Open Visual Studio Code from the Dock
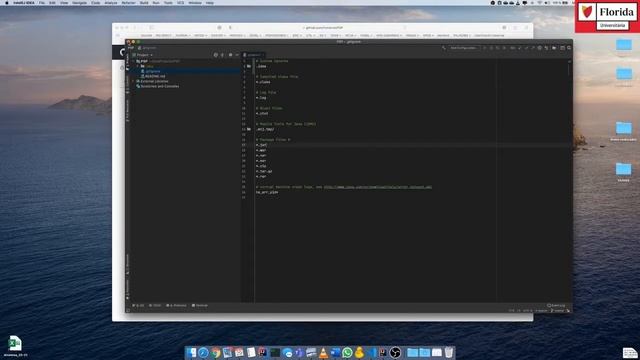This screenshot has width=640, height=360. (x=371, y=353)
